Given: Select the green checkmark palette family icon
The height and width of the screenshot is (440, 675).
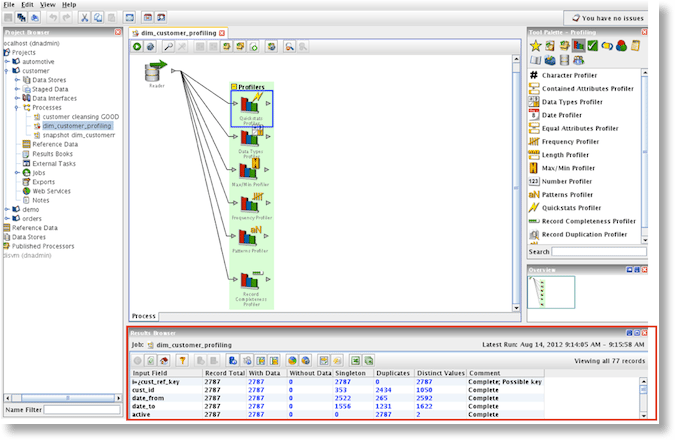Looking at the screenshot, I should [593, 46].
